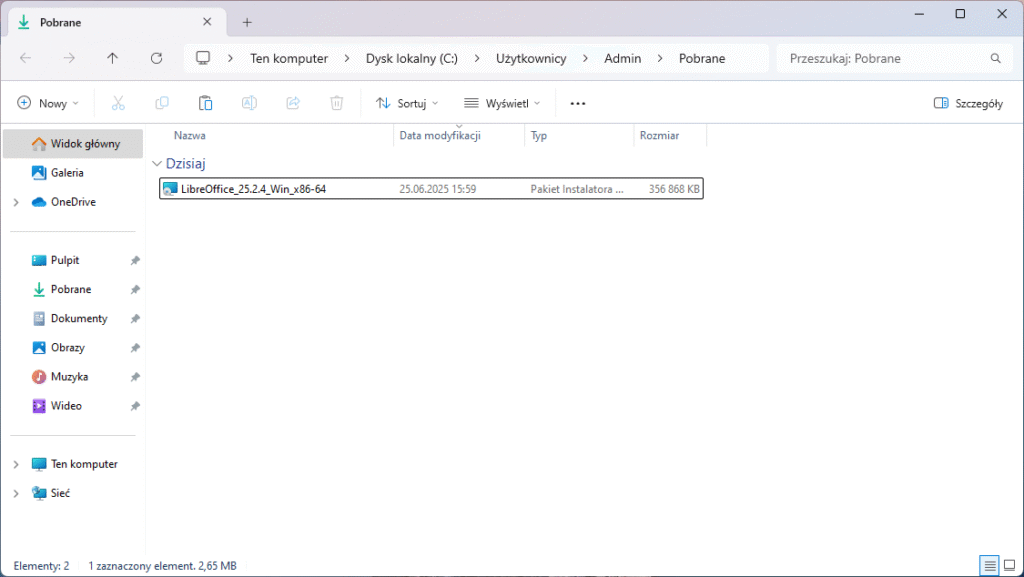Open the Nowy dropdown menu
Viewport: 1024px width, 577px height.
48,103
